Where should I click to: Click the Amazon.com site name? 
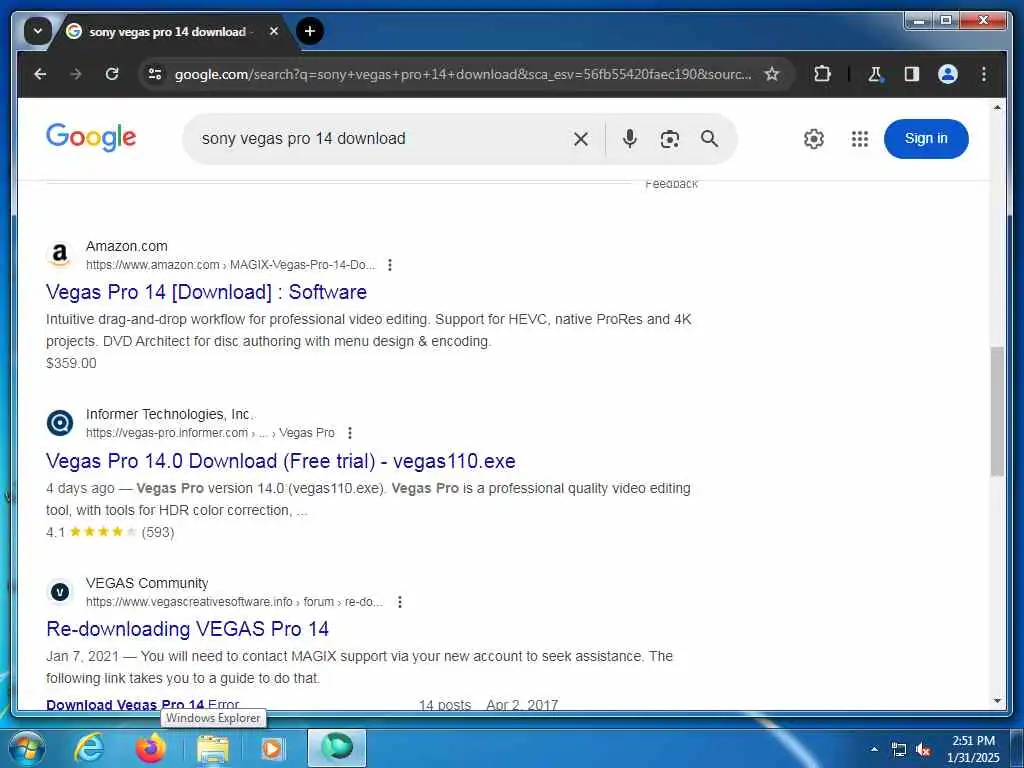click(127, 246)
